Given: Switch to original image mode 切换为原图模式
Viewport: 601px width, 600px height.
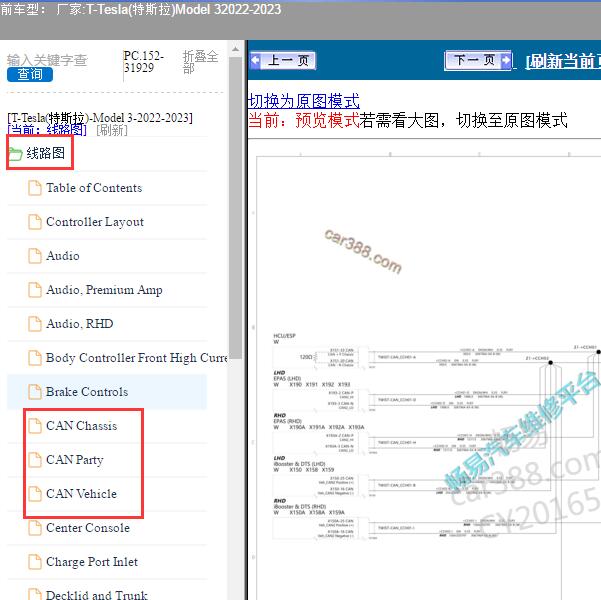Looking at the screenshot, I should coord(304,101).
